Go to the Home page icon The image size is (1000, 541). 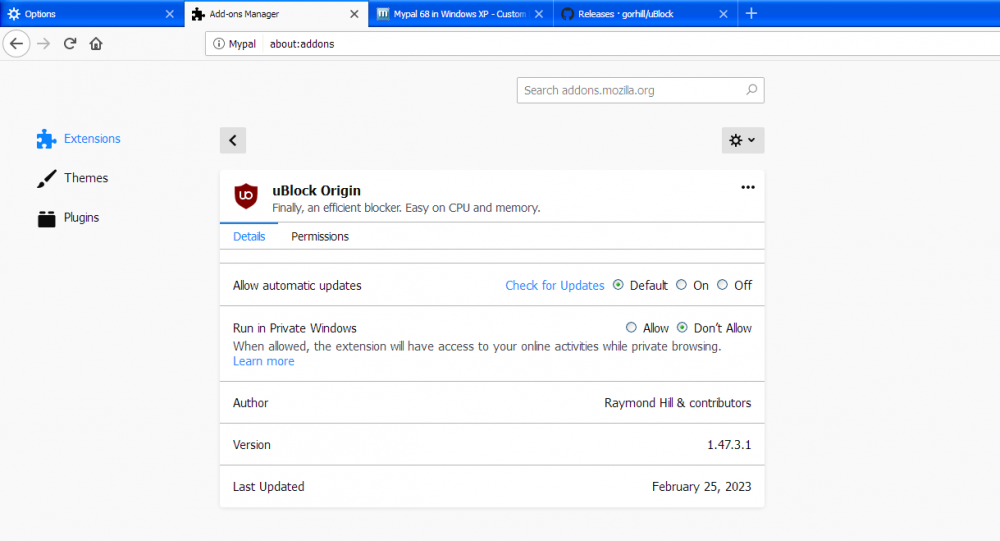96,44
